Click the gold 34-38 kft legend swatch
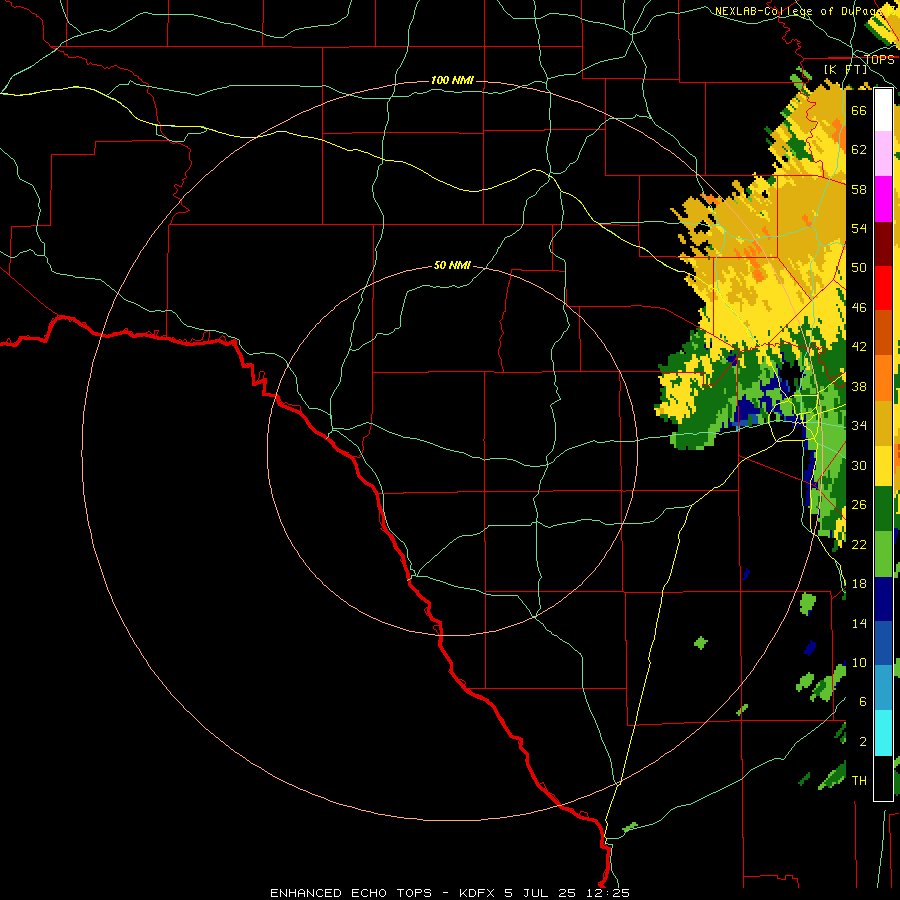Viewport: 900px width, 900px height. pos(883,423)
